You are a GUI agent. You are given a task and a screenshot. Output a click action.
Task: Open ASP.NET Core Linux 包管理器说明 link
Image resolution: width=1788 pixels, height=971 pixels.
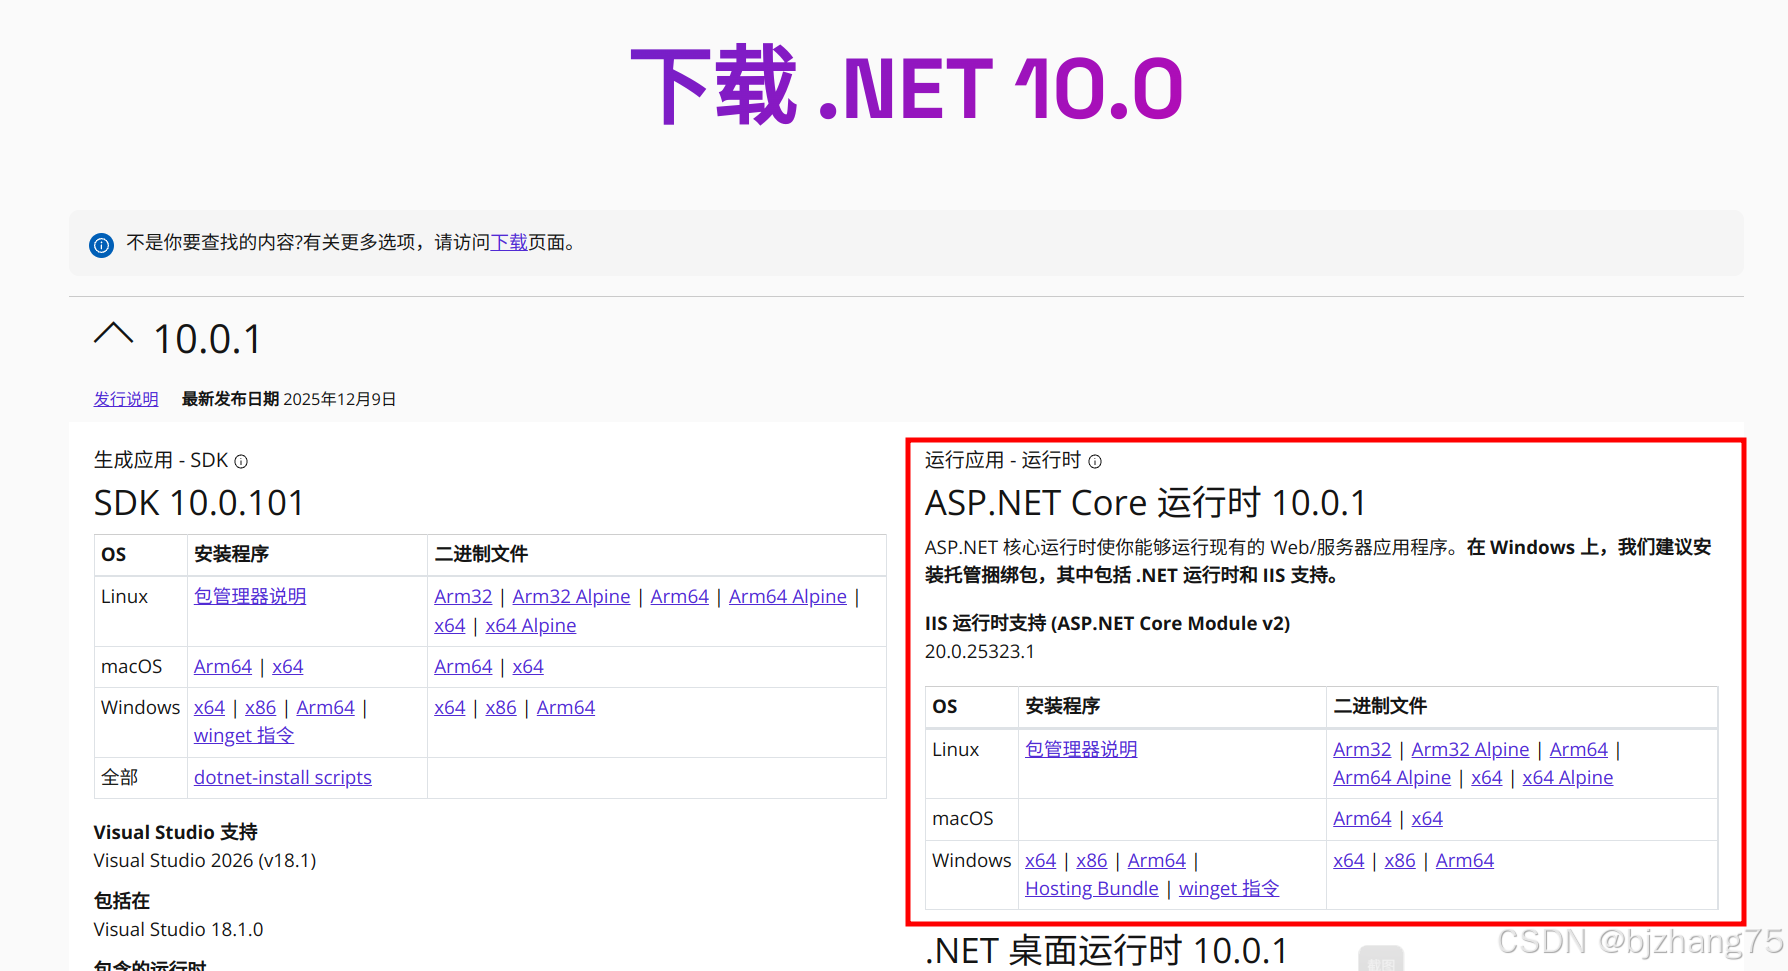pos(1081,749)
